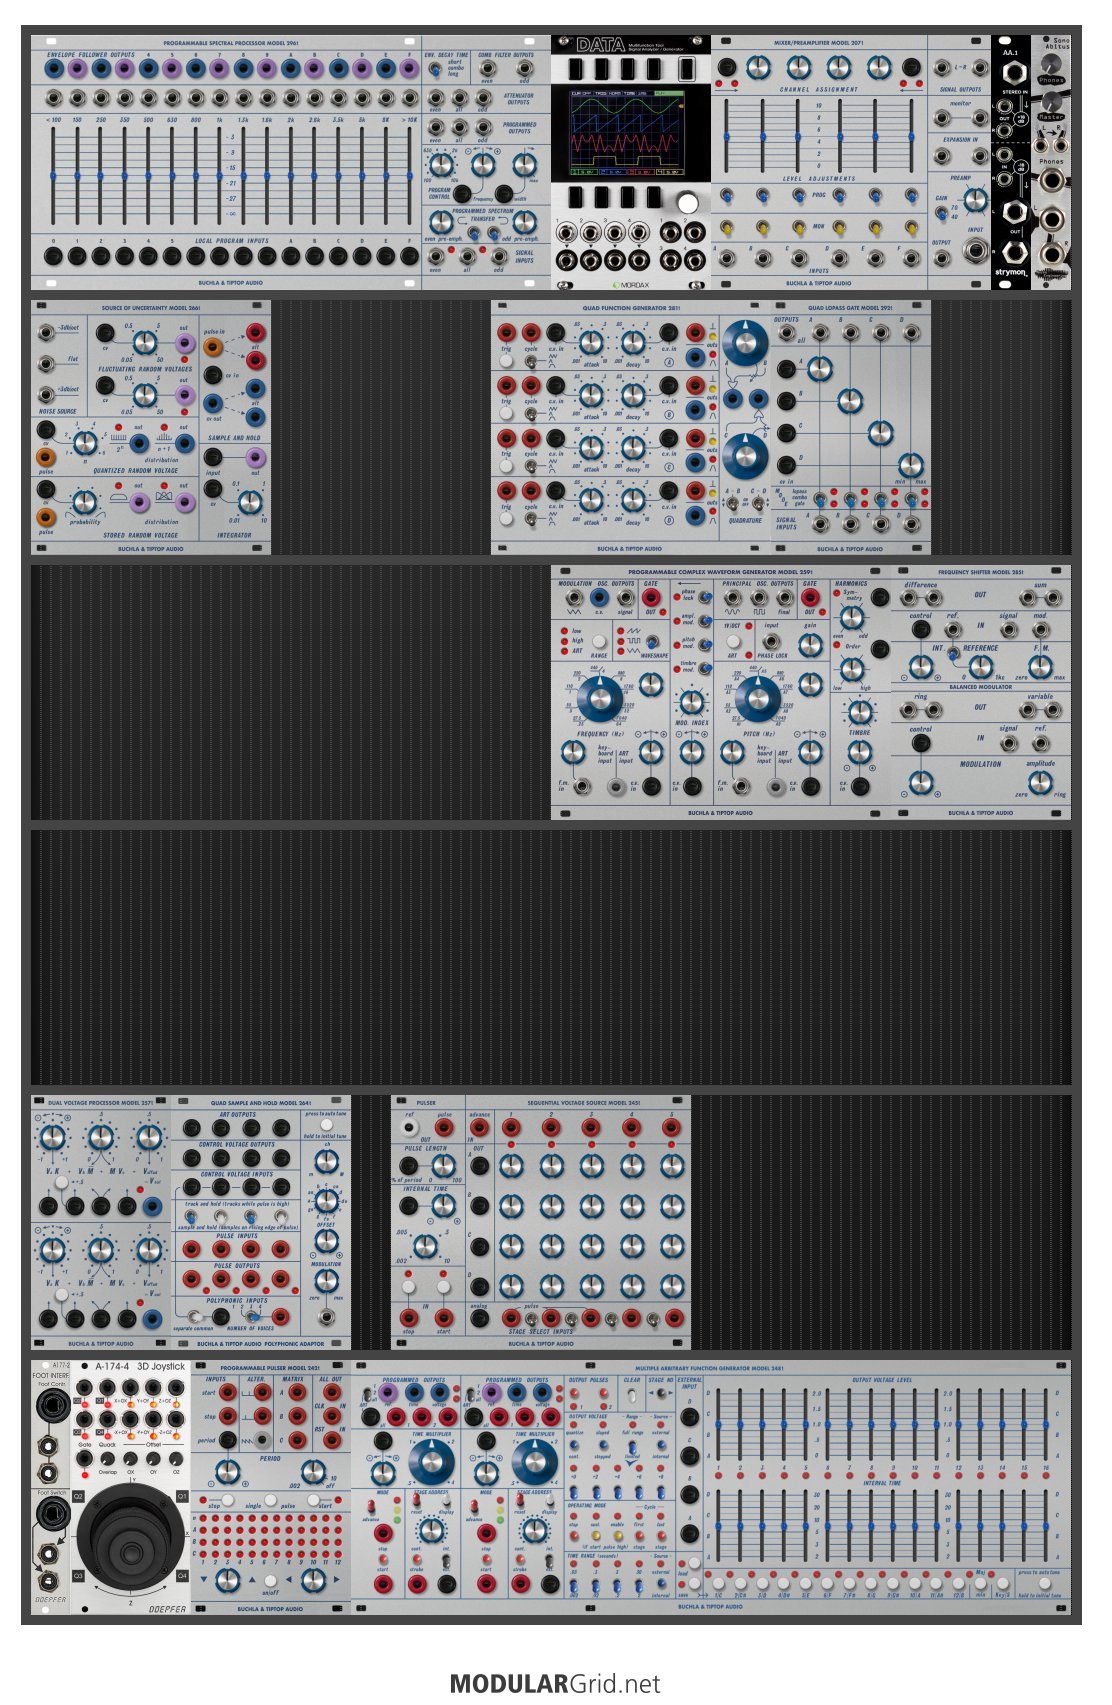Viewport: 1112px width, 1705px height.
Task: Flip the preamp gain 20/40 switch on Mixer 207t
Action: click(x=942, y=213)
